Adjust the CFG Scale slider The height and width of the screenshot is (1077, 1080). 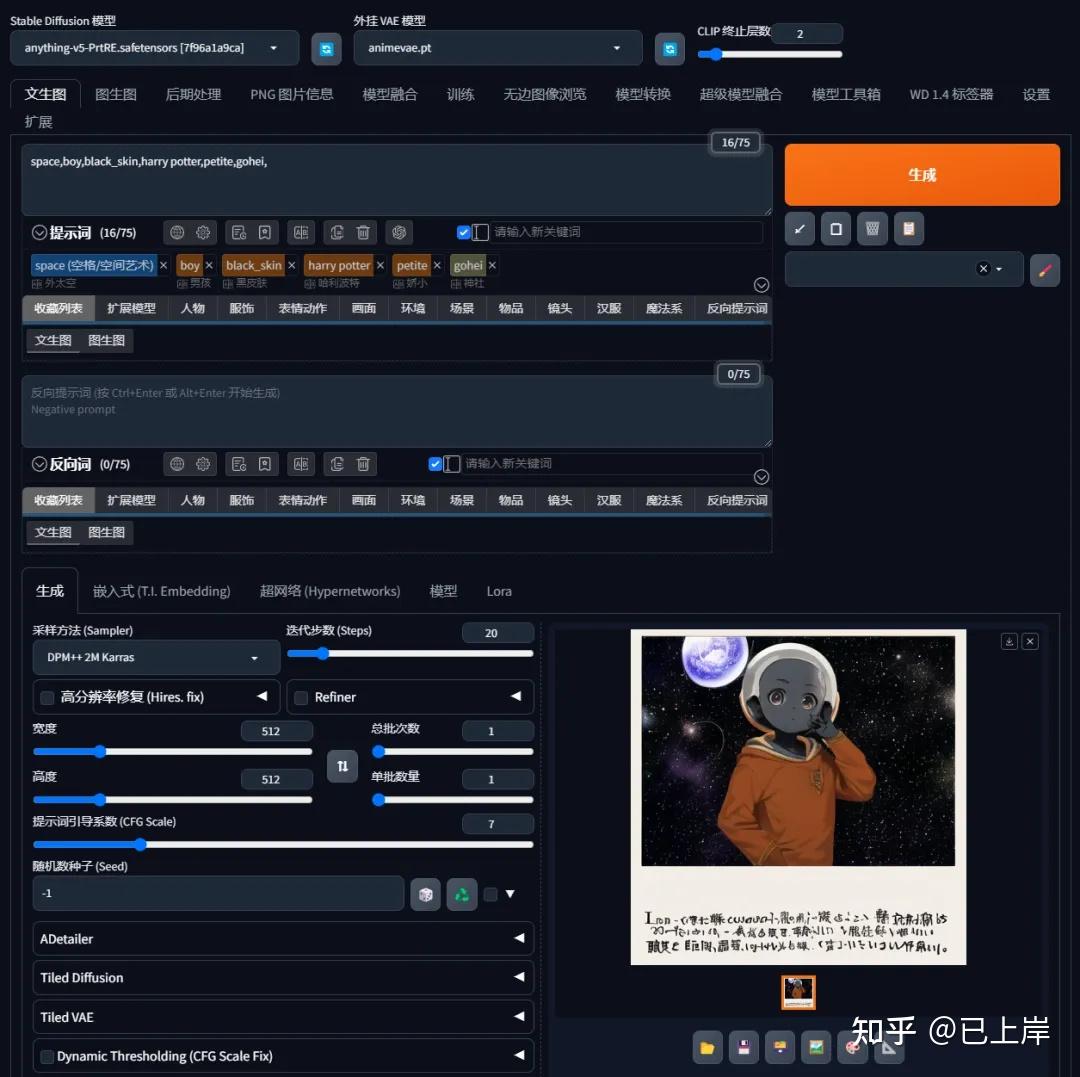(x=283, y=845)
